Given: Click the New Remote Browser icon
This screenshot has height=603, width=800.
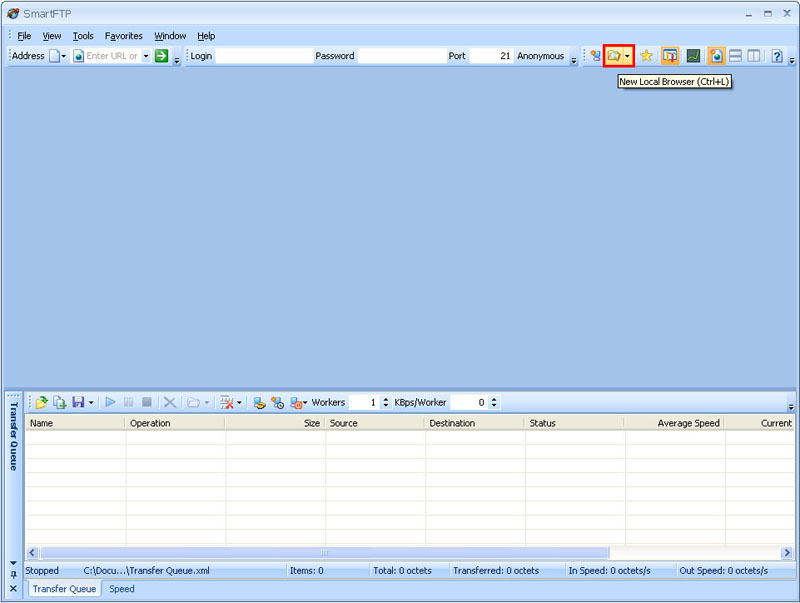Looking at the screenshot, I should (595, 56).
